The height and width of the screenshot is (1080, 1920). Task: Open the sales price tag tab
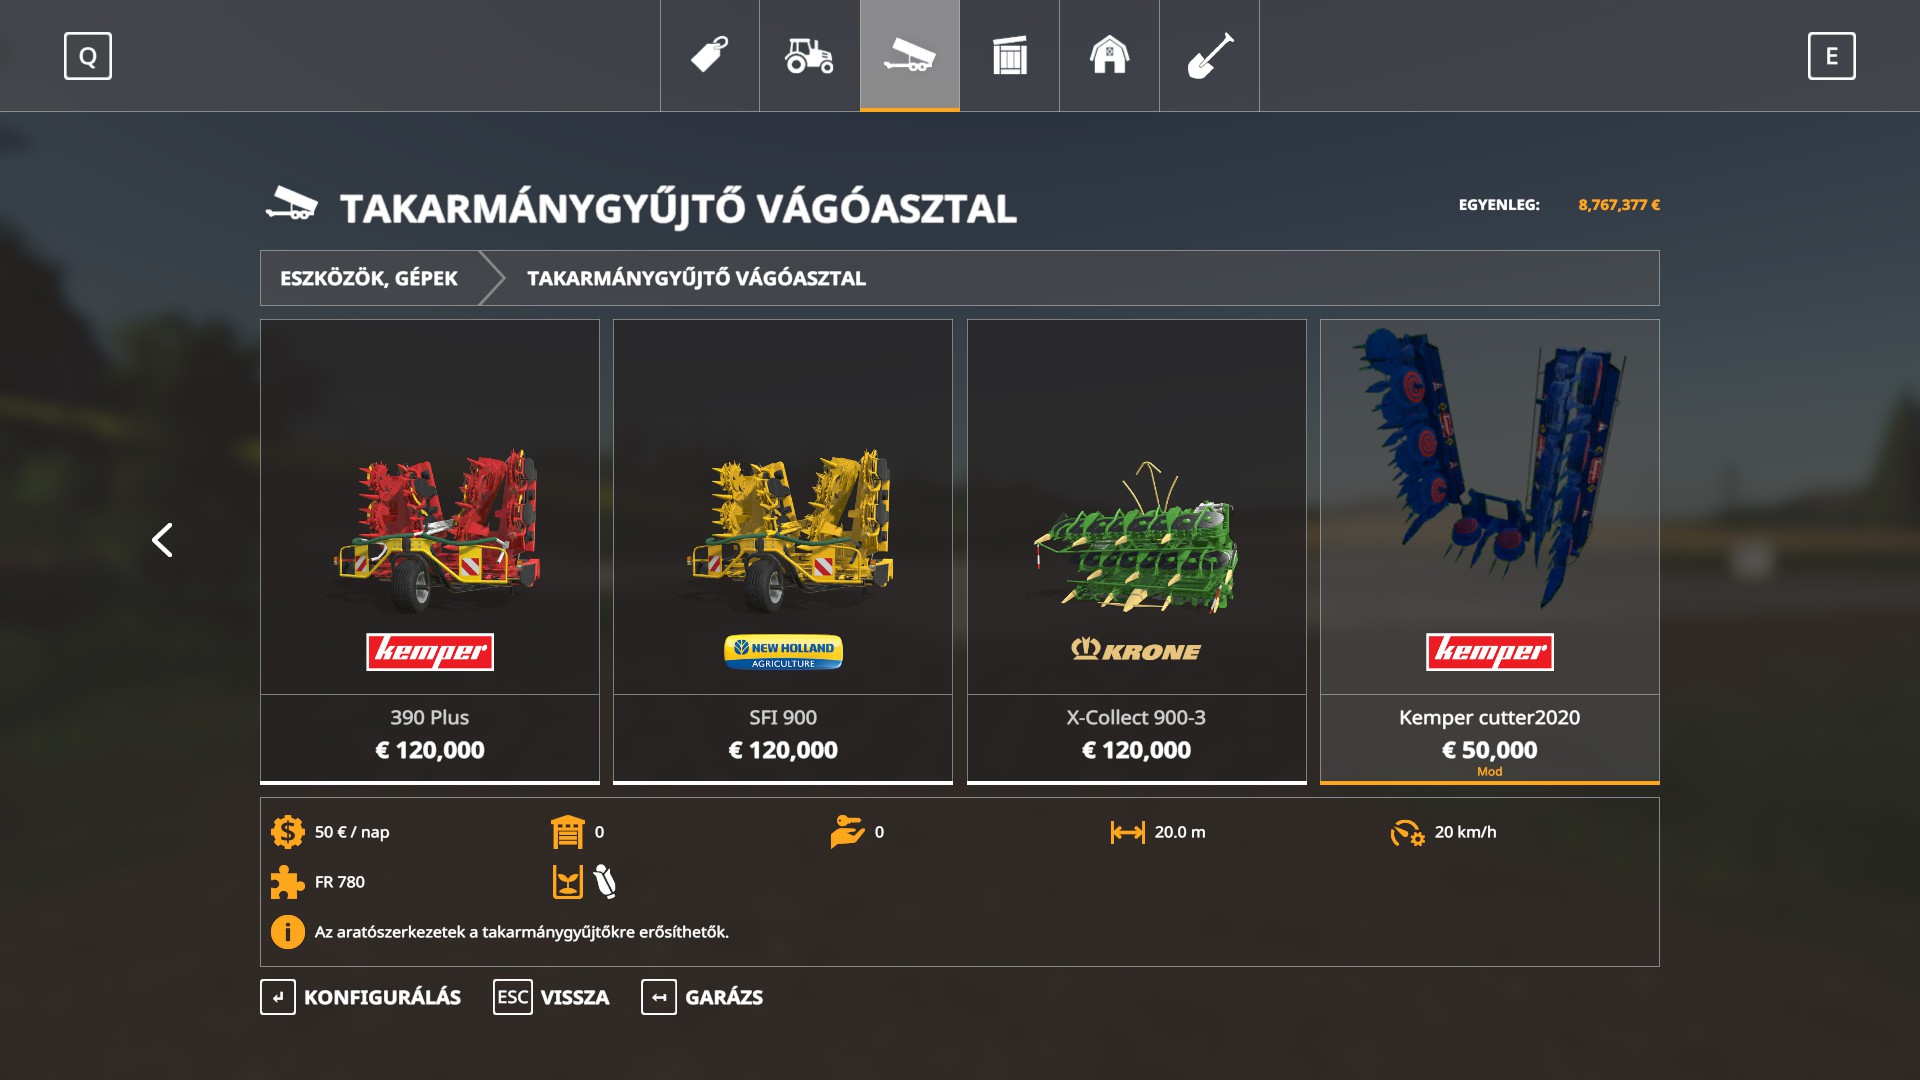(710, 55)
